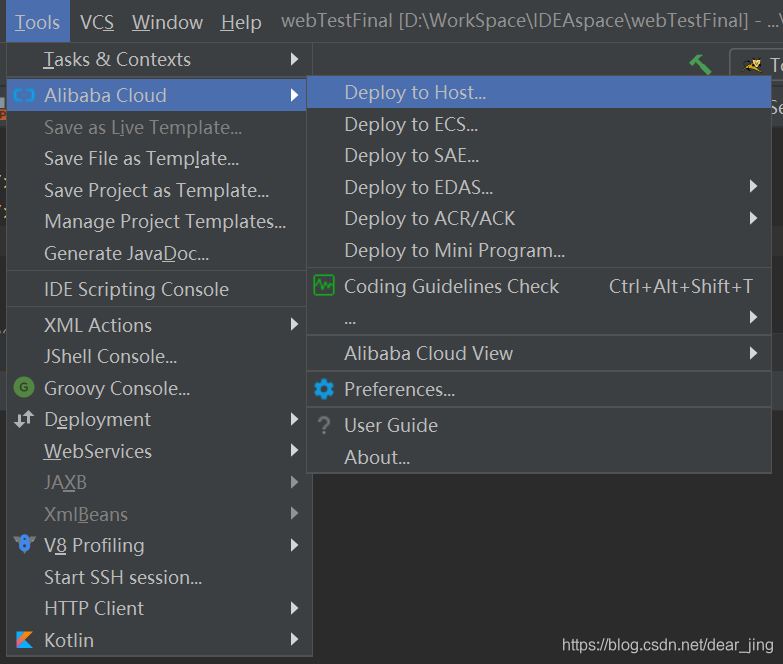The image size is (783, 664).
Task: Open Alibaba Cloud Preferences...
Action: coord(539,389)
